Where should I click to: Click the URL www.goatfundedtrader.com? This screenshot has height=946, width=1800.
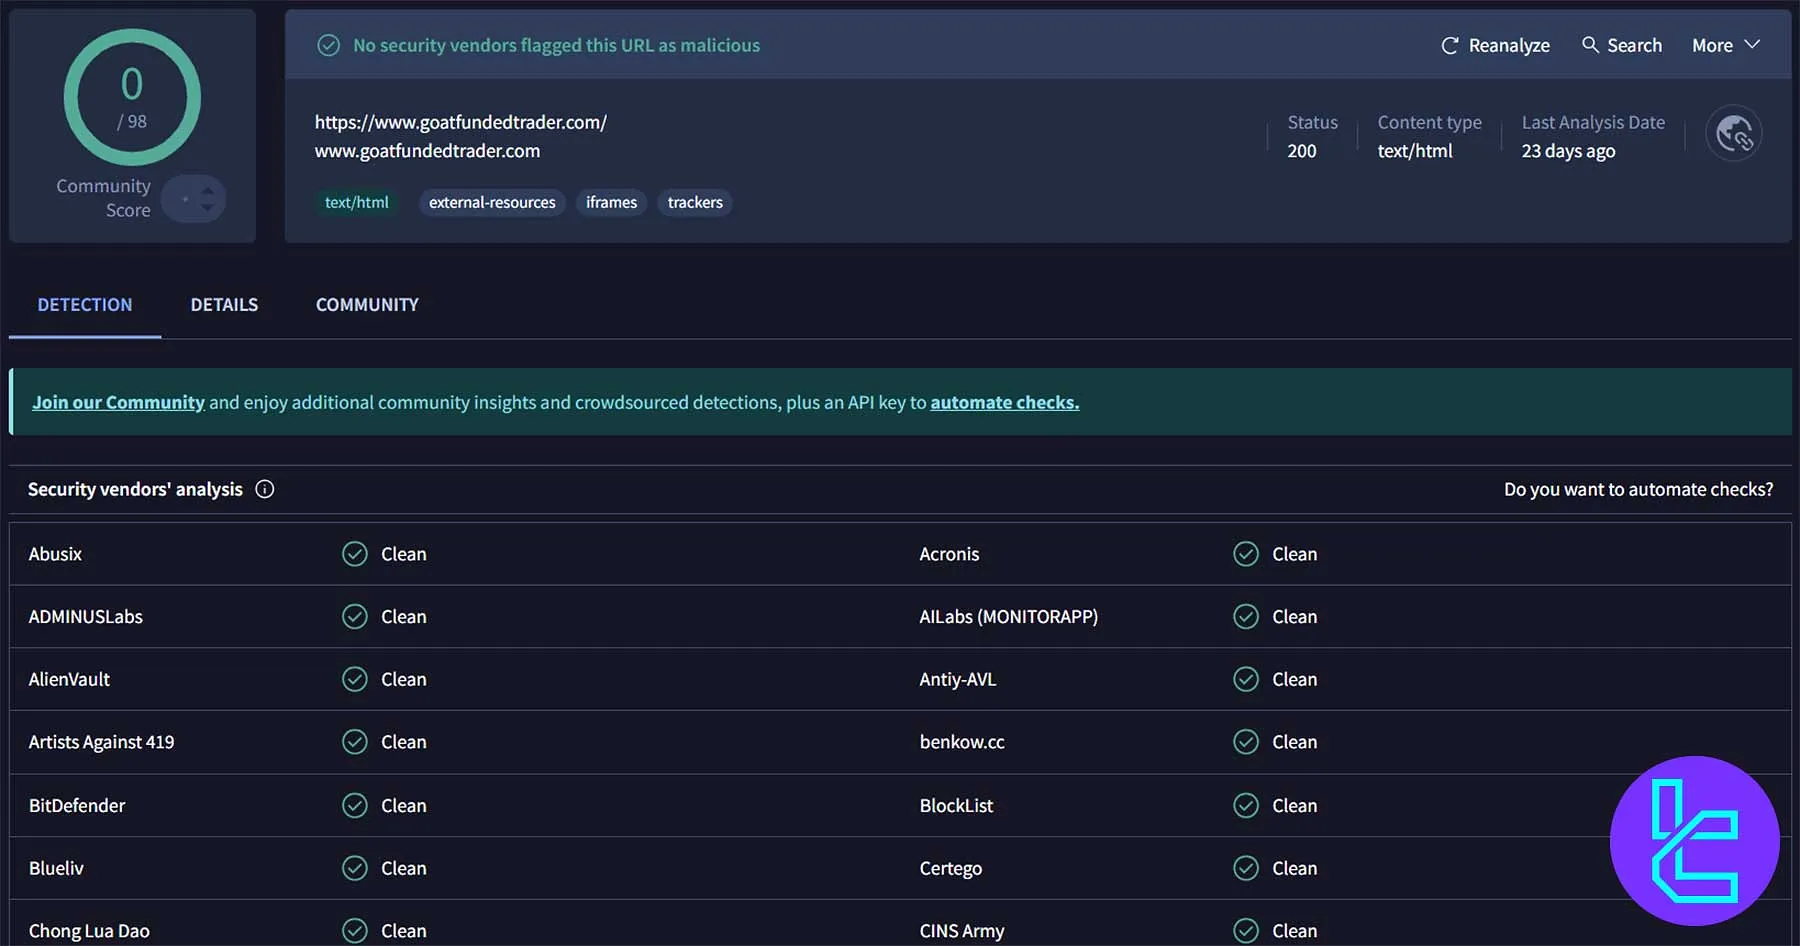pyautogui.click(x=427, y=150)
